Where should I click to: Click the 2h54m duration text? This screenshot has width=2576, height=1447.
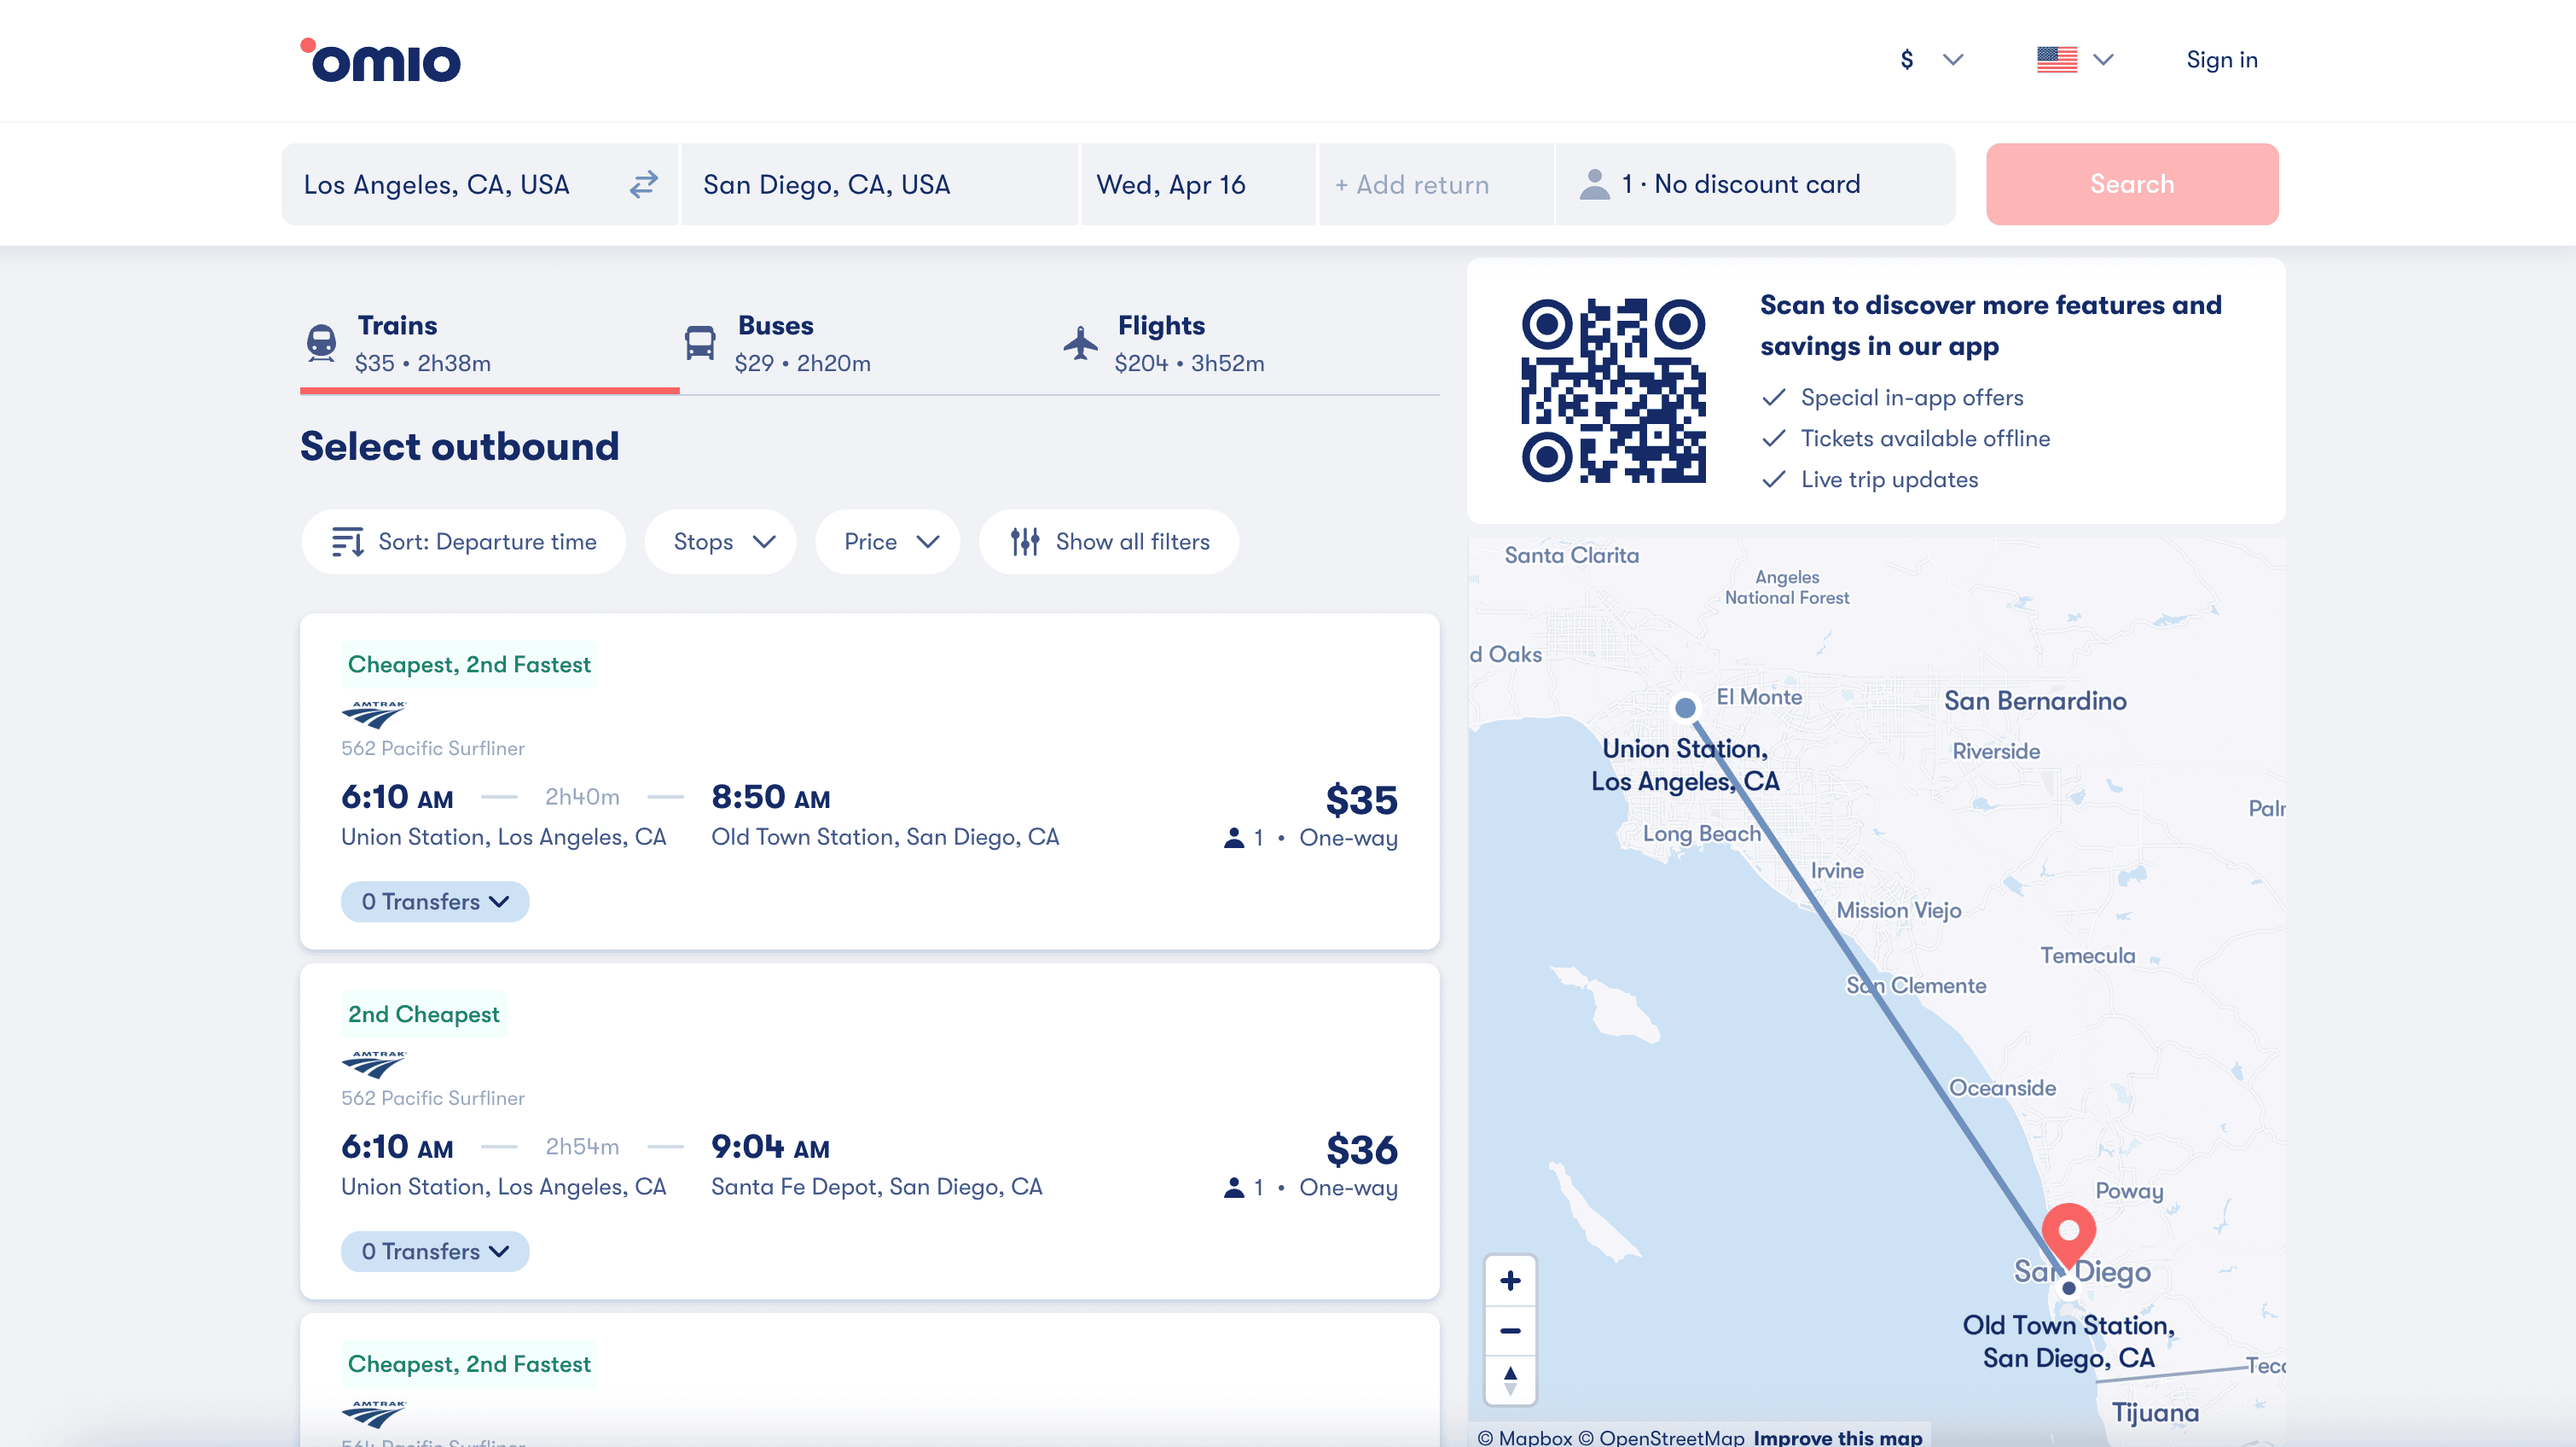click(x=582, y=1147)
